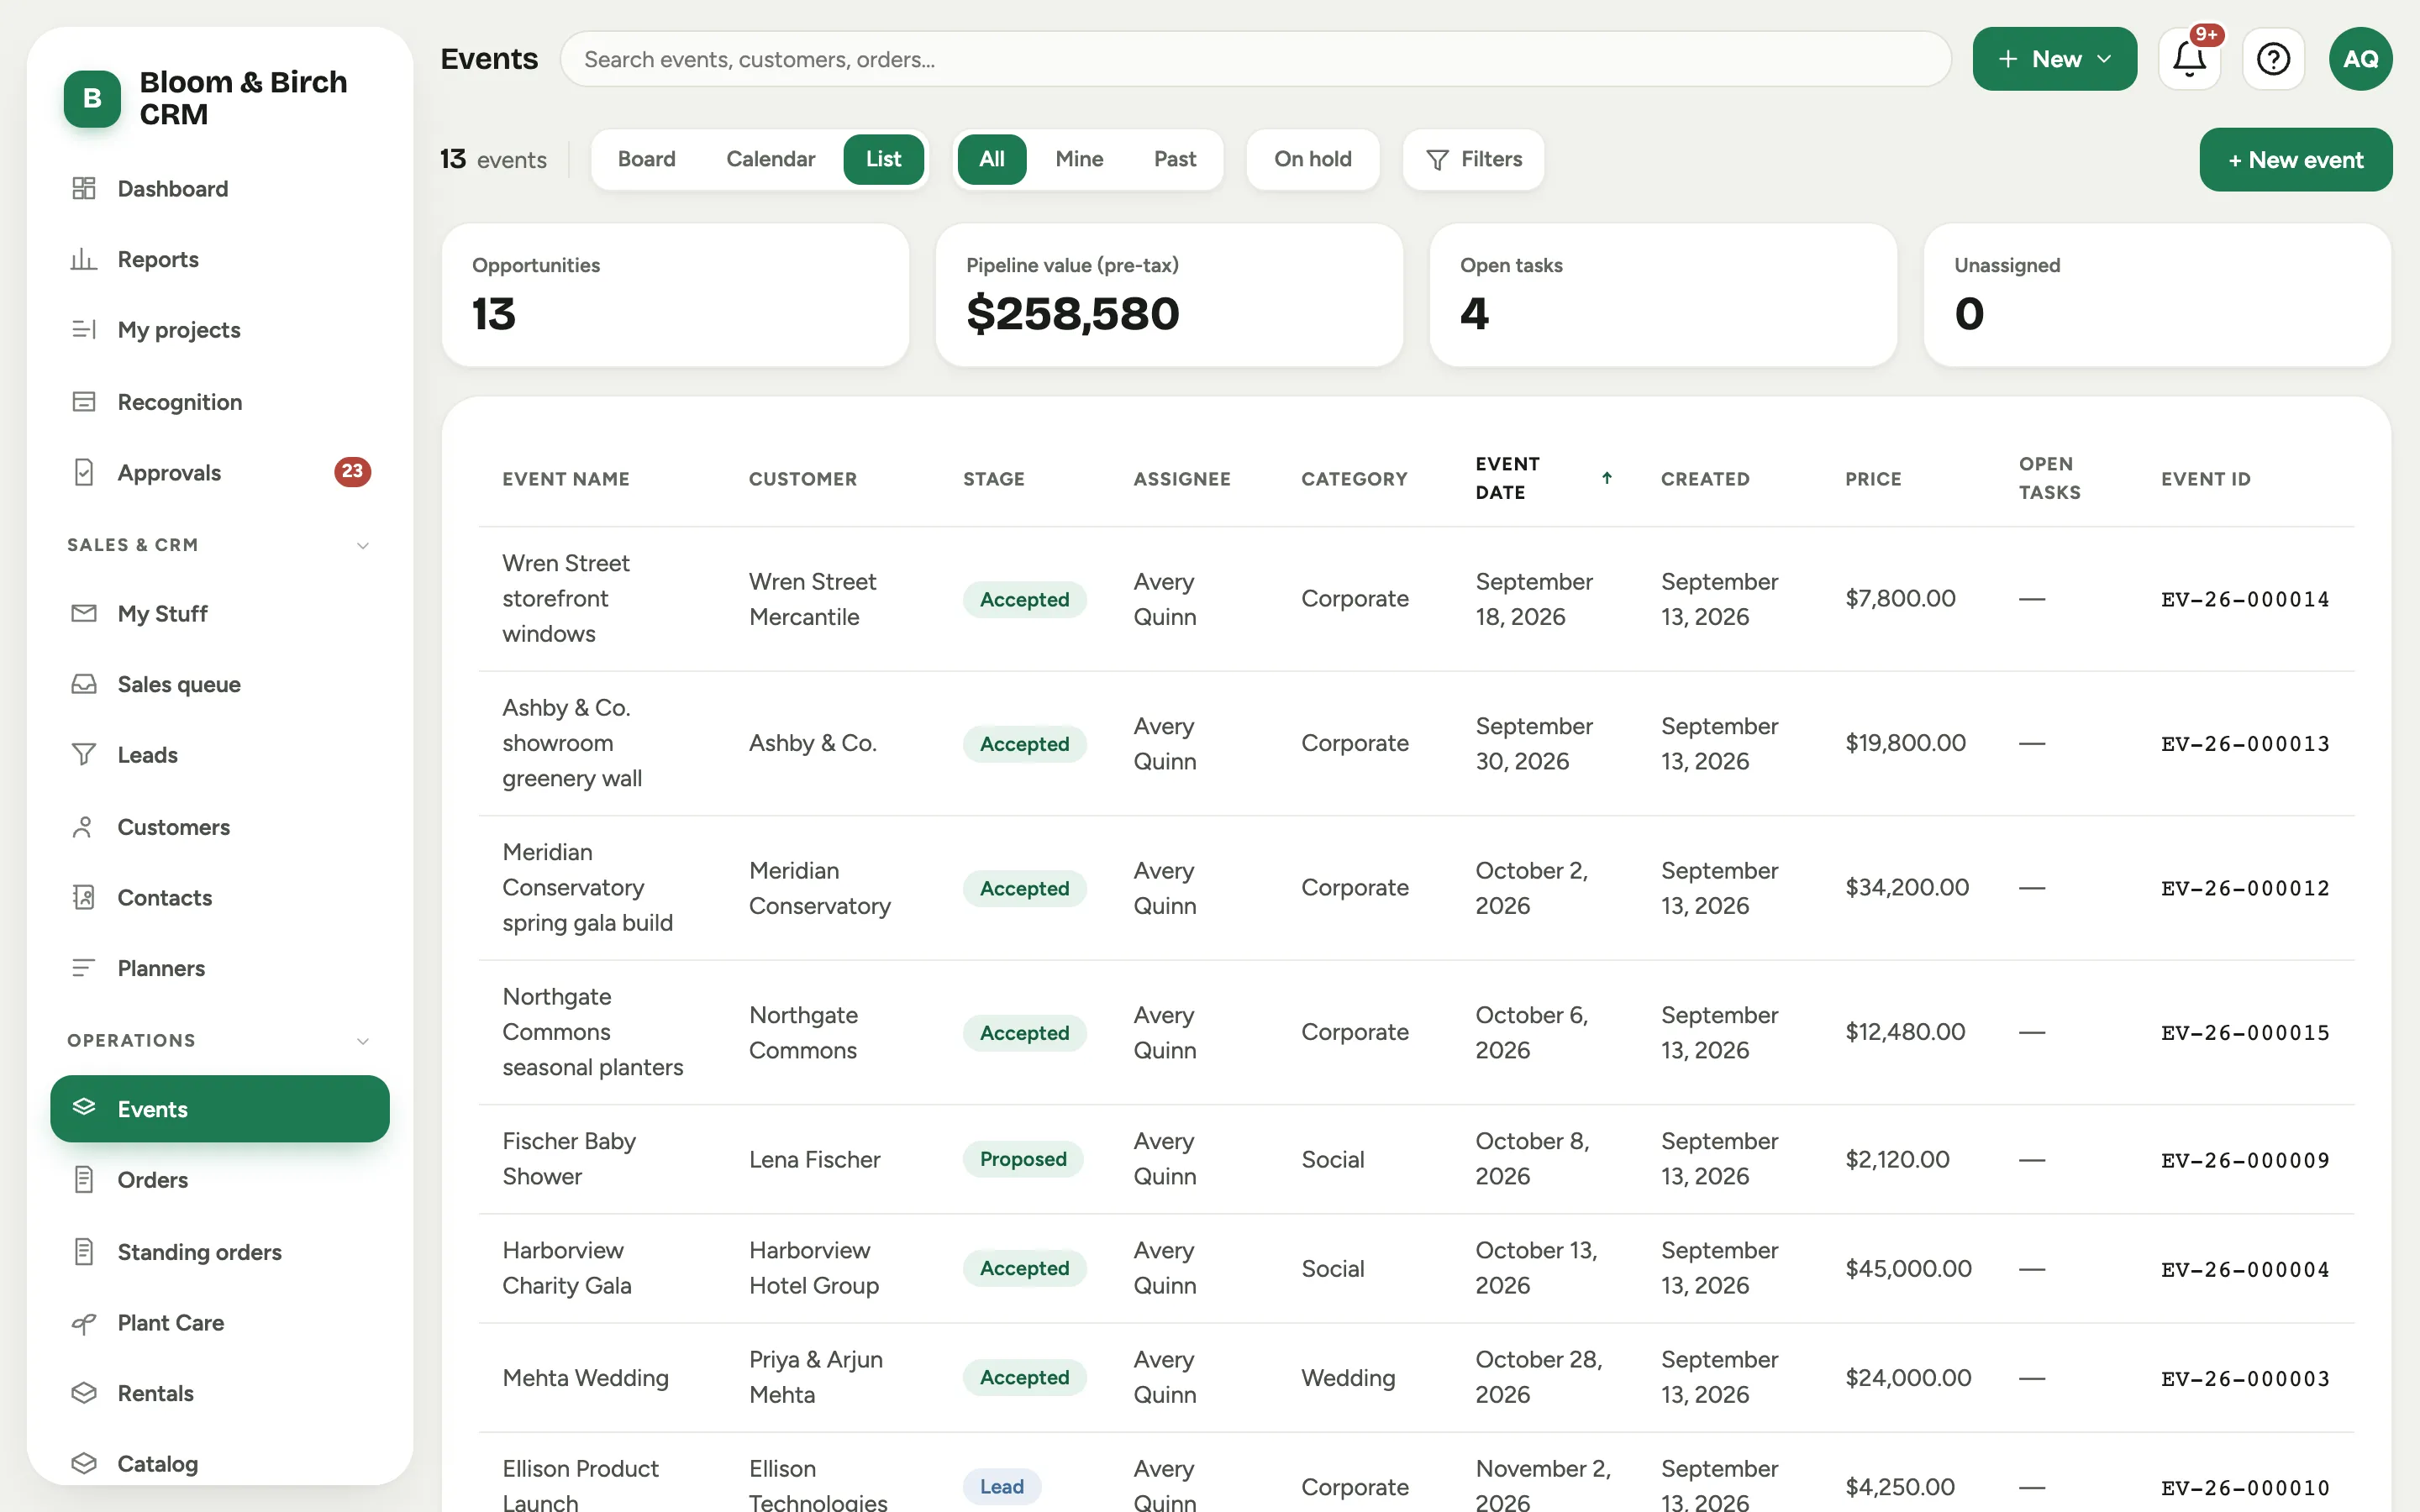Viewport: 2420px width, 1512px height.
Task: Open Dashboard from the sidebar
Action: 219,188
